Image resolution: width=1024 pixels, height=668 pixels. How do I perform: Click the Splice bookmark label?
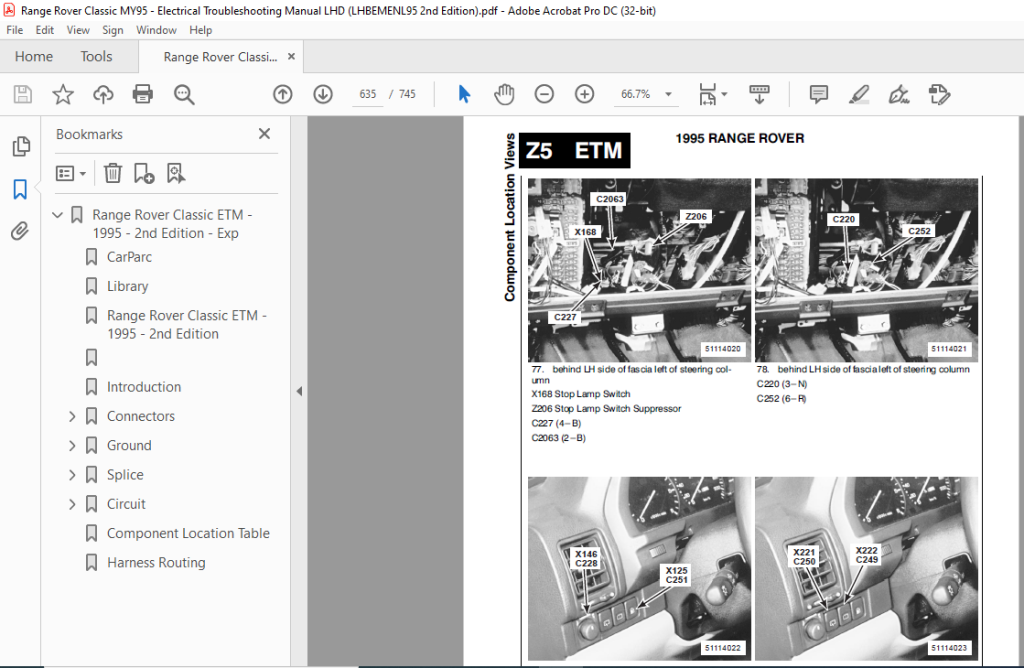tap(125, 475)
